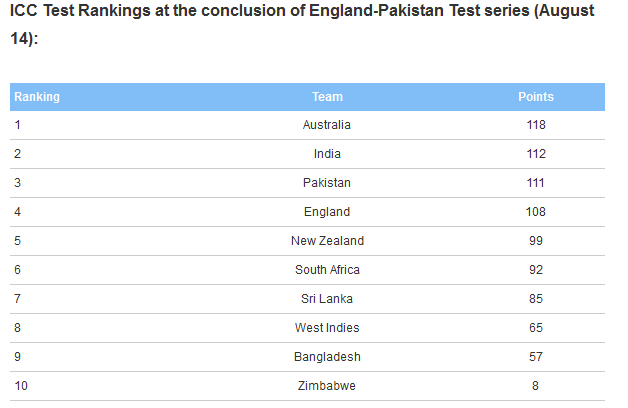Click Pakistan's 111 points value

pos(535,183)
